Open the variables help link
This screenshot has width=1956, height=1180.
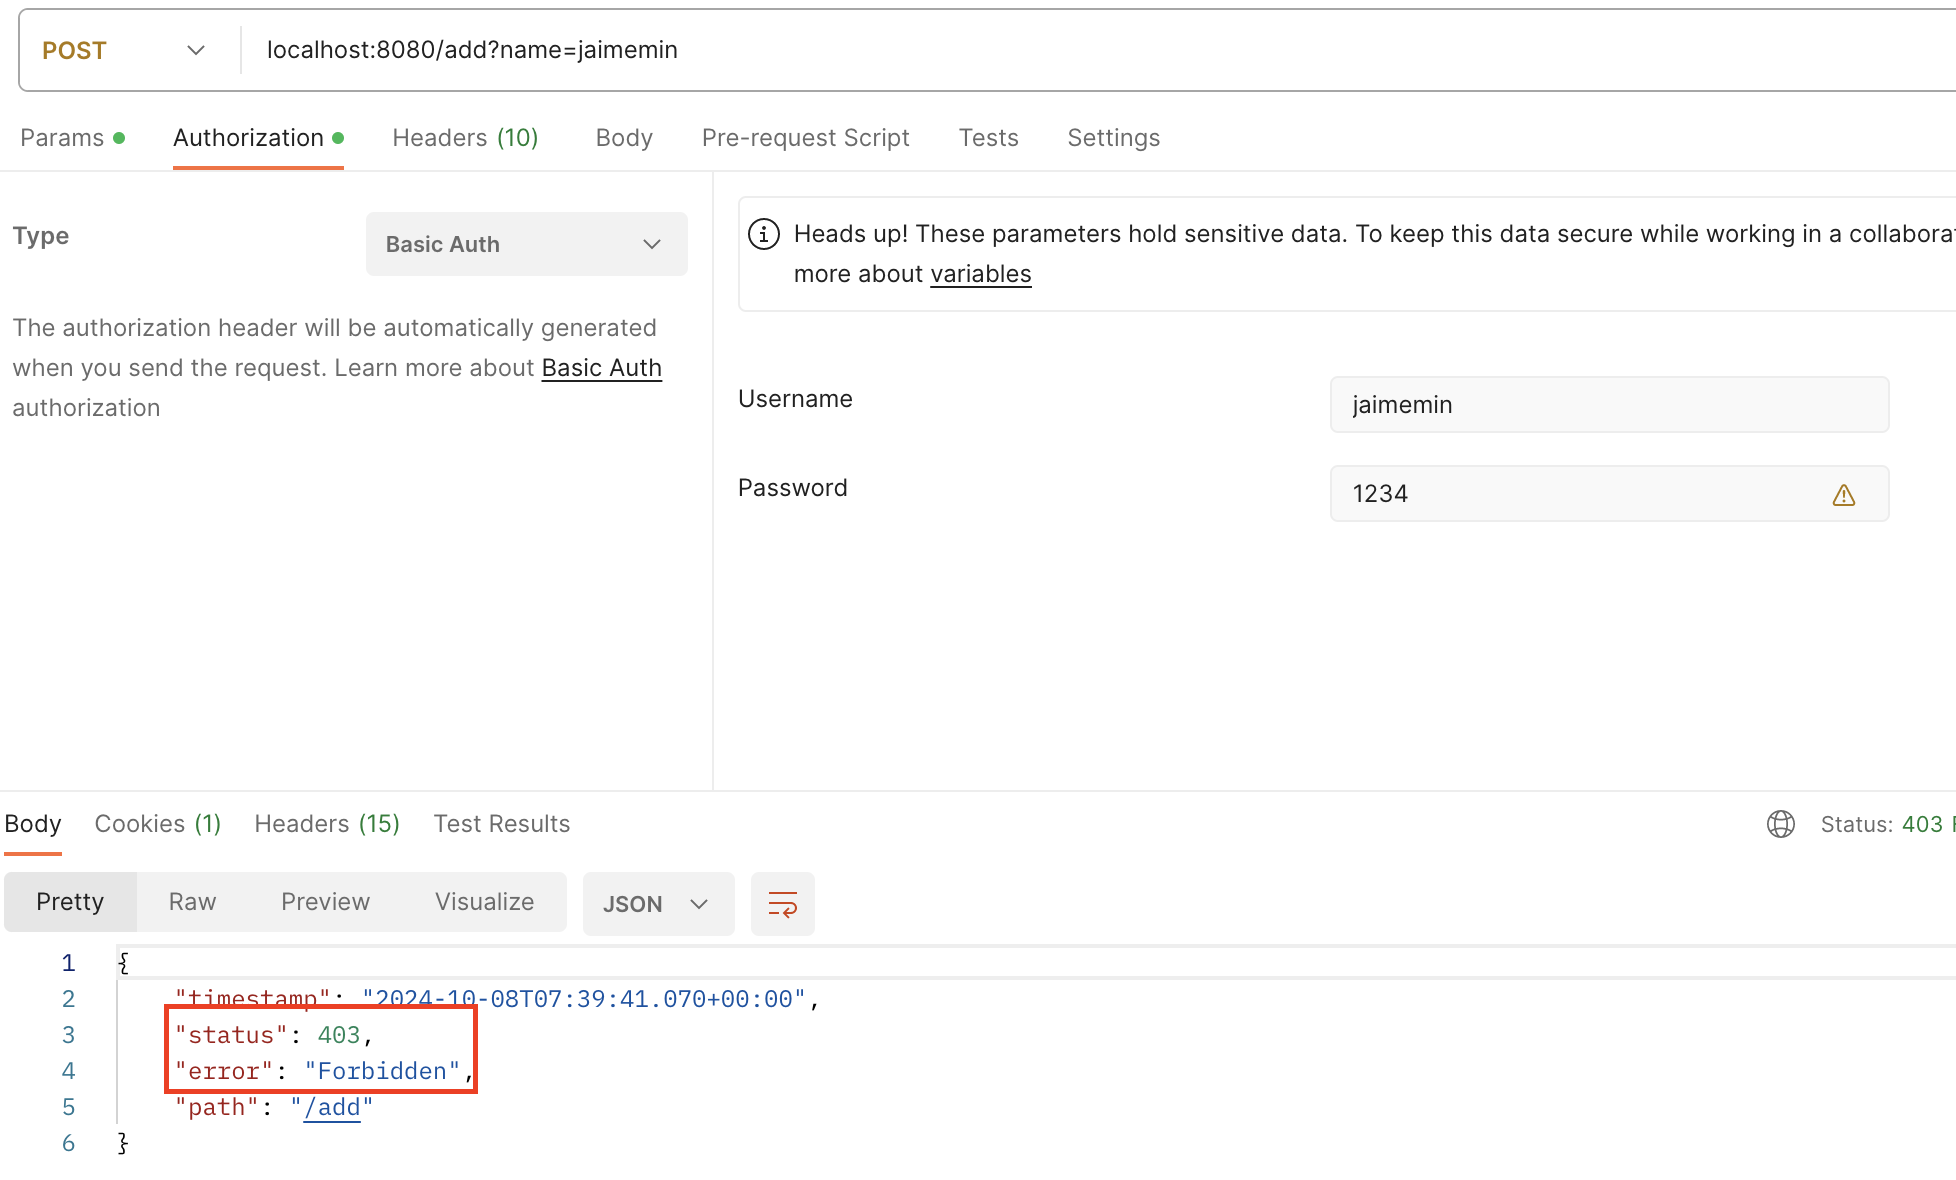[980, 274]
